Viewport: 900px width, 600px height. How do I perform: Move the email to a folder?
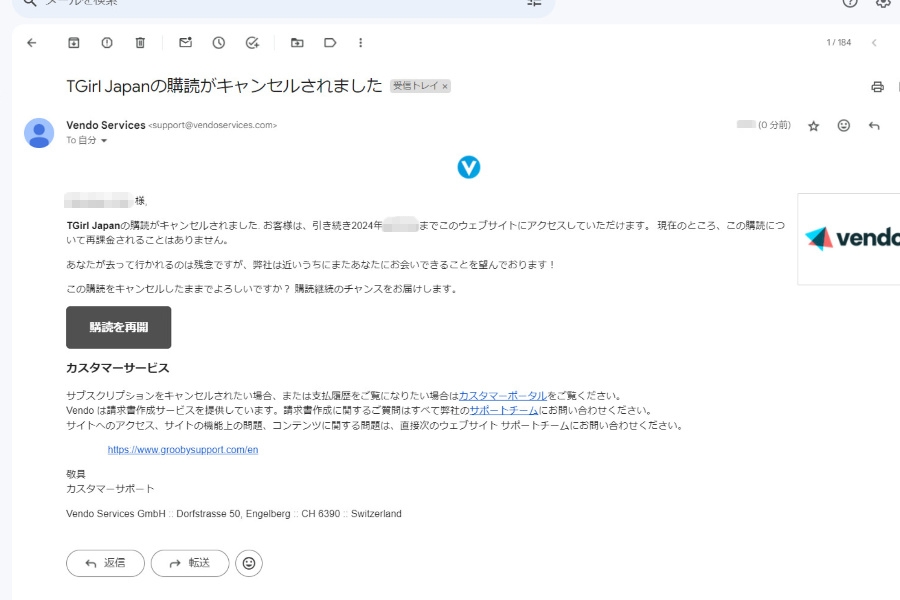(297, 42)
